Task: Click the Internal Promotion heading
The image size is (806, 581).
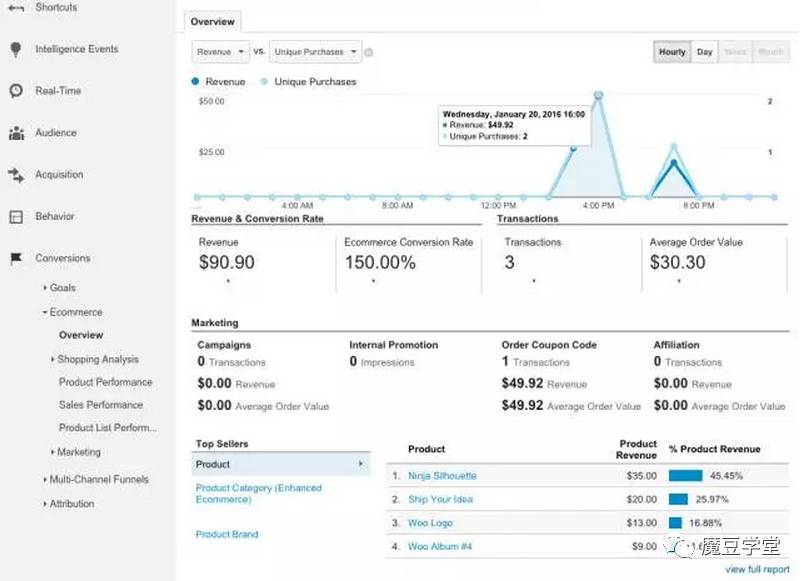Action: [x=394, y=345]
